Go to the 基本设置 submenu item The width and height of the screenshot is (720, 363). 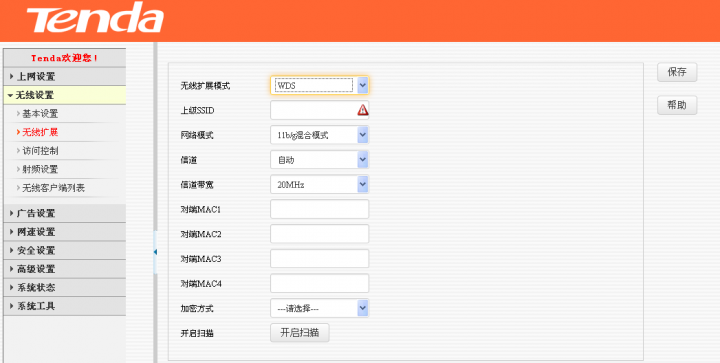pos(40,114)
